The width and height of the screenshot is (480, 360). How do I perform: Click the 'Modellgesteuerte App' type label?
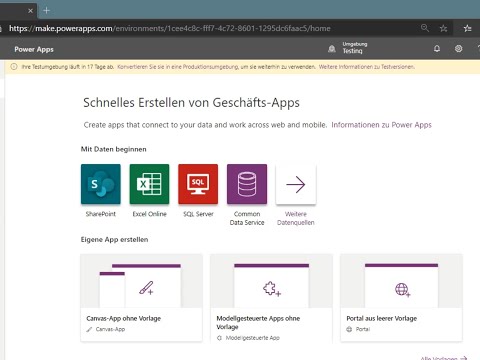pos(253,338)
